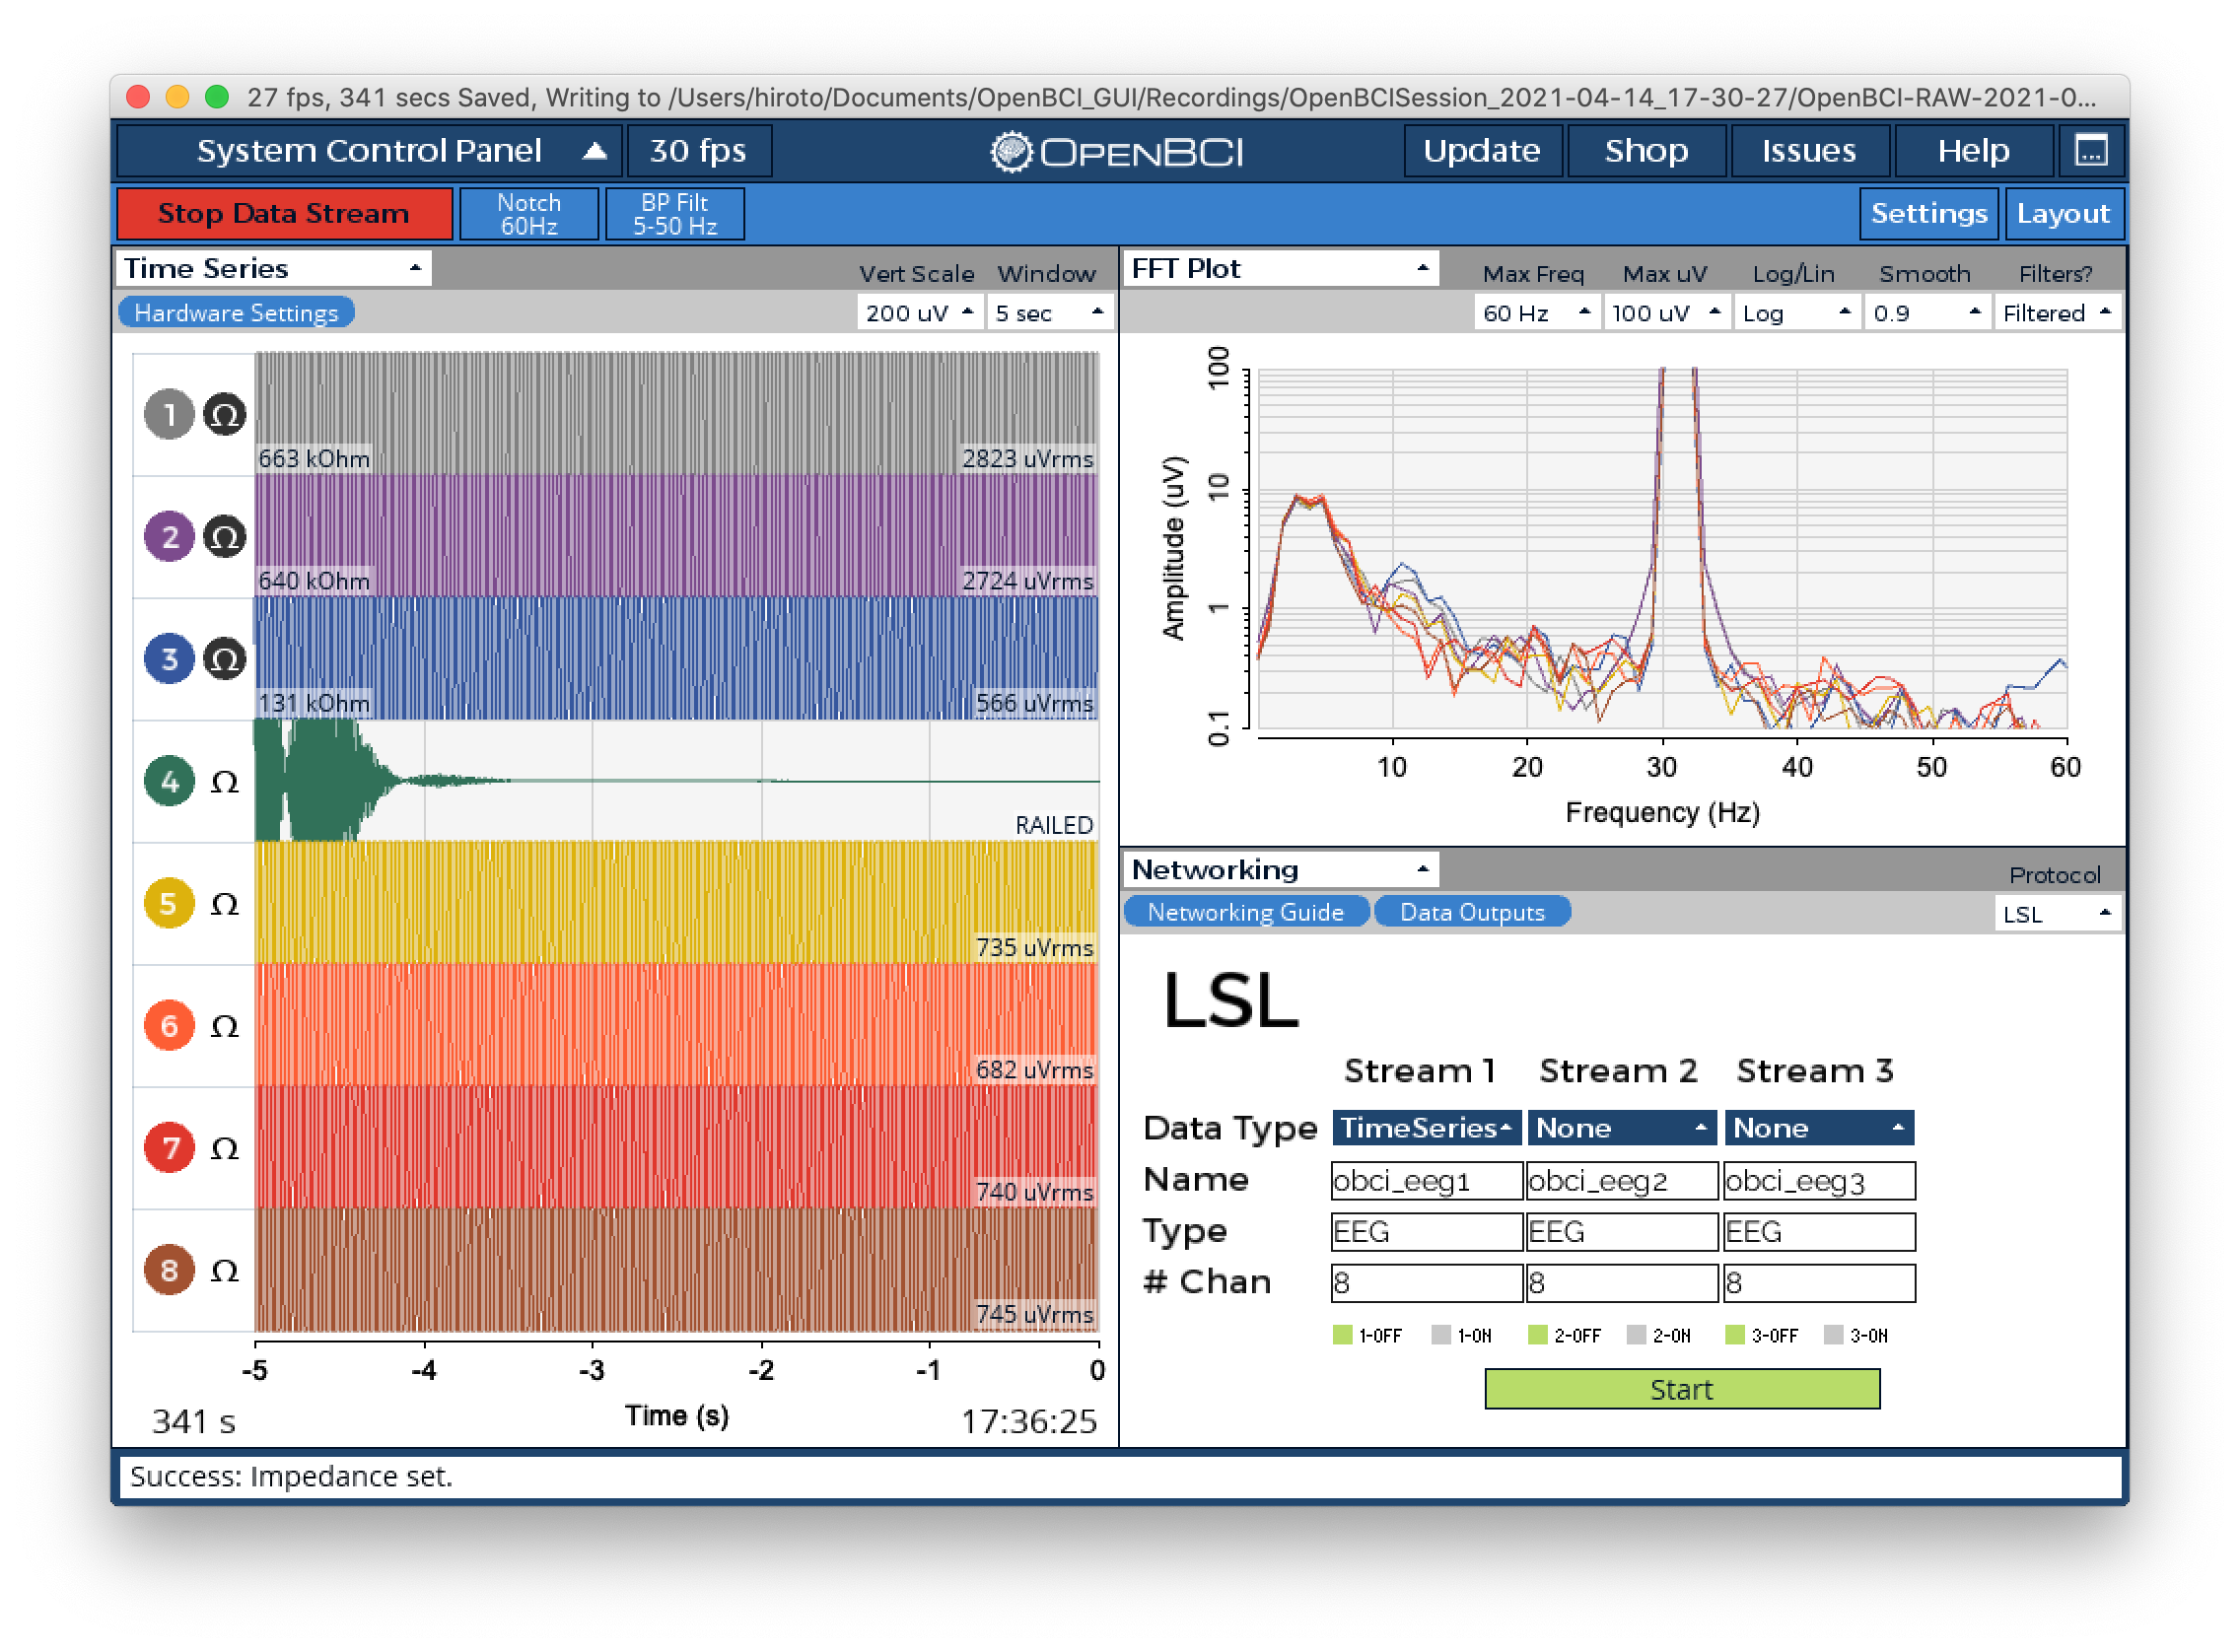Click the Stop Data Stream button
The height and width of the screenshot is (1652, 2240).
pyautogui.click(x=284, y=214)
